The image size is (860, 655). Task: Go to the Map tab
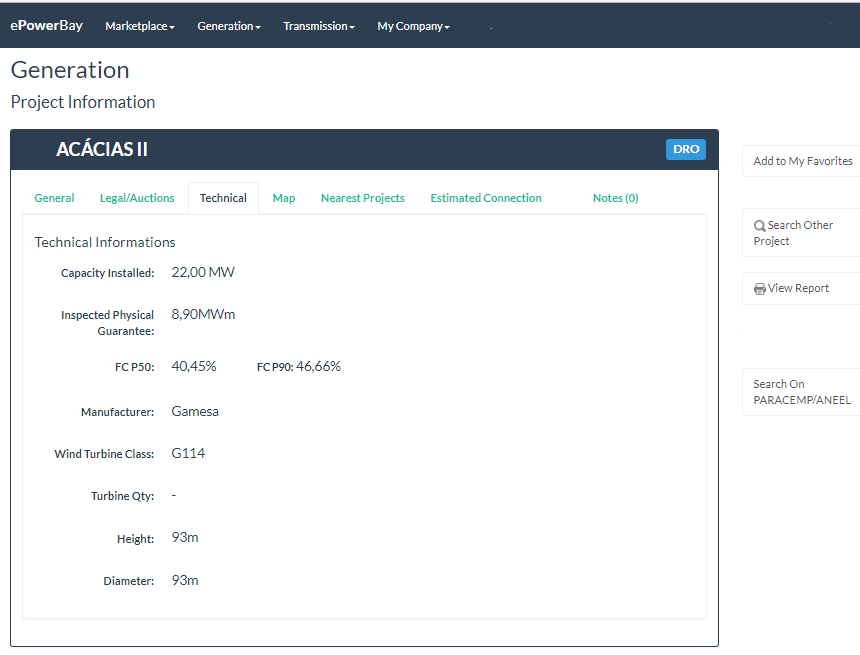[284, 198]
